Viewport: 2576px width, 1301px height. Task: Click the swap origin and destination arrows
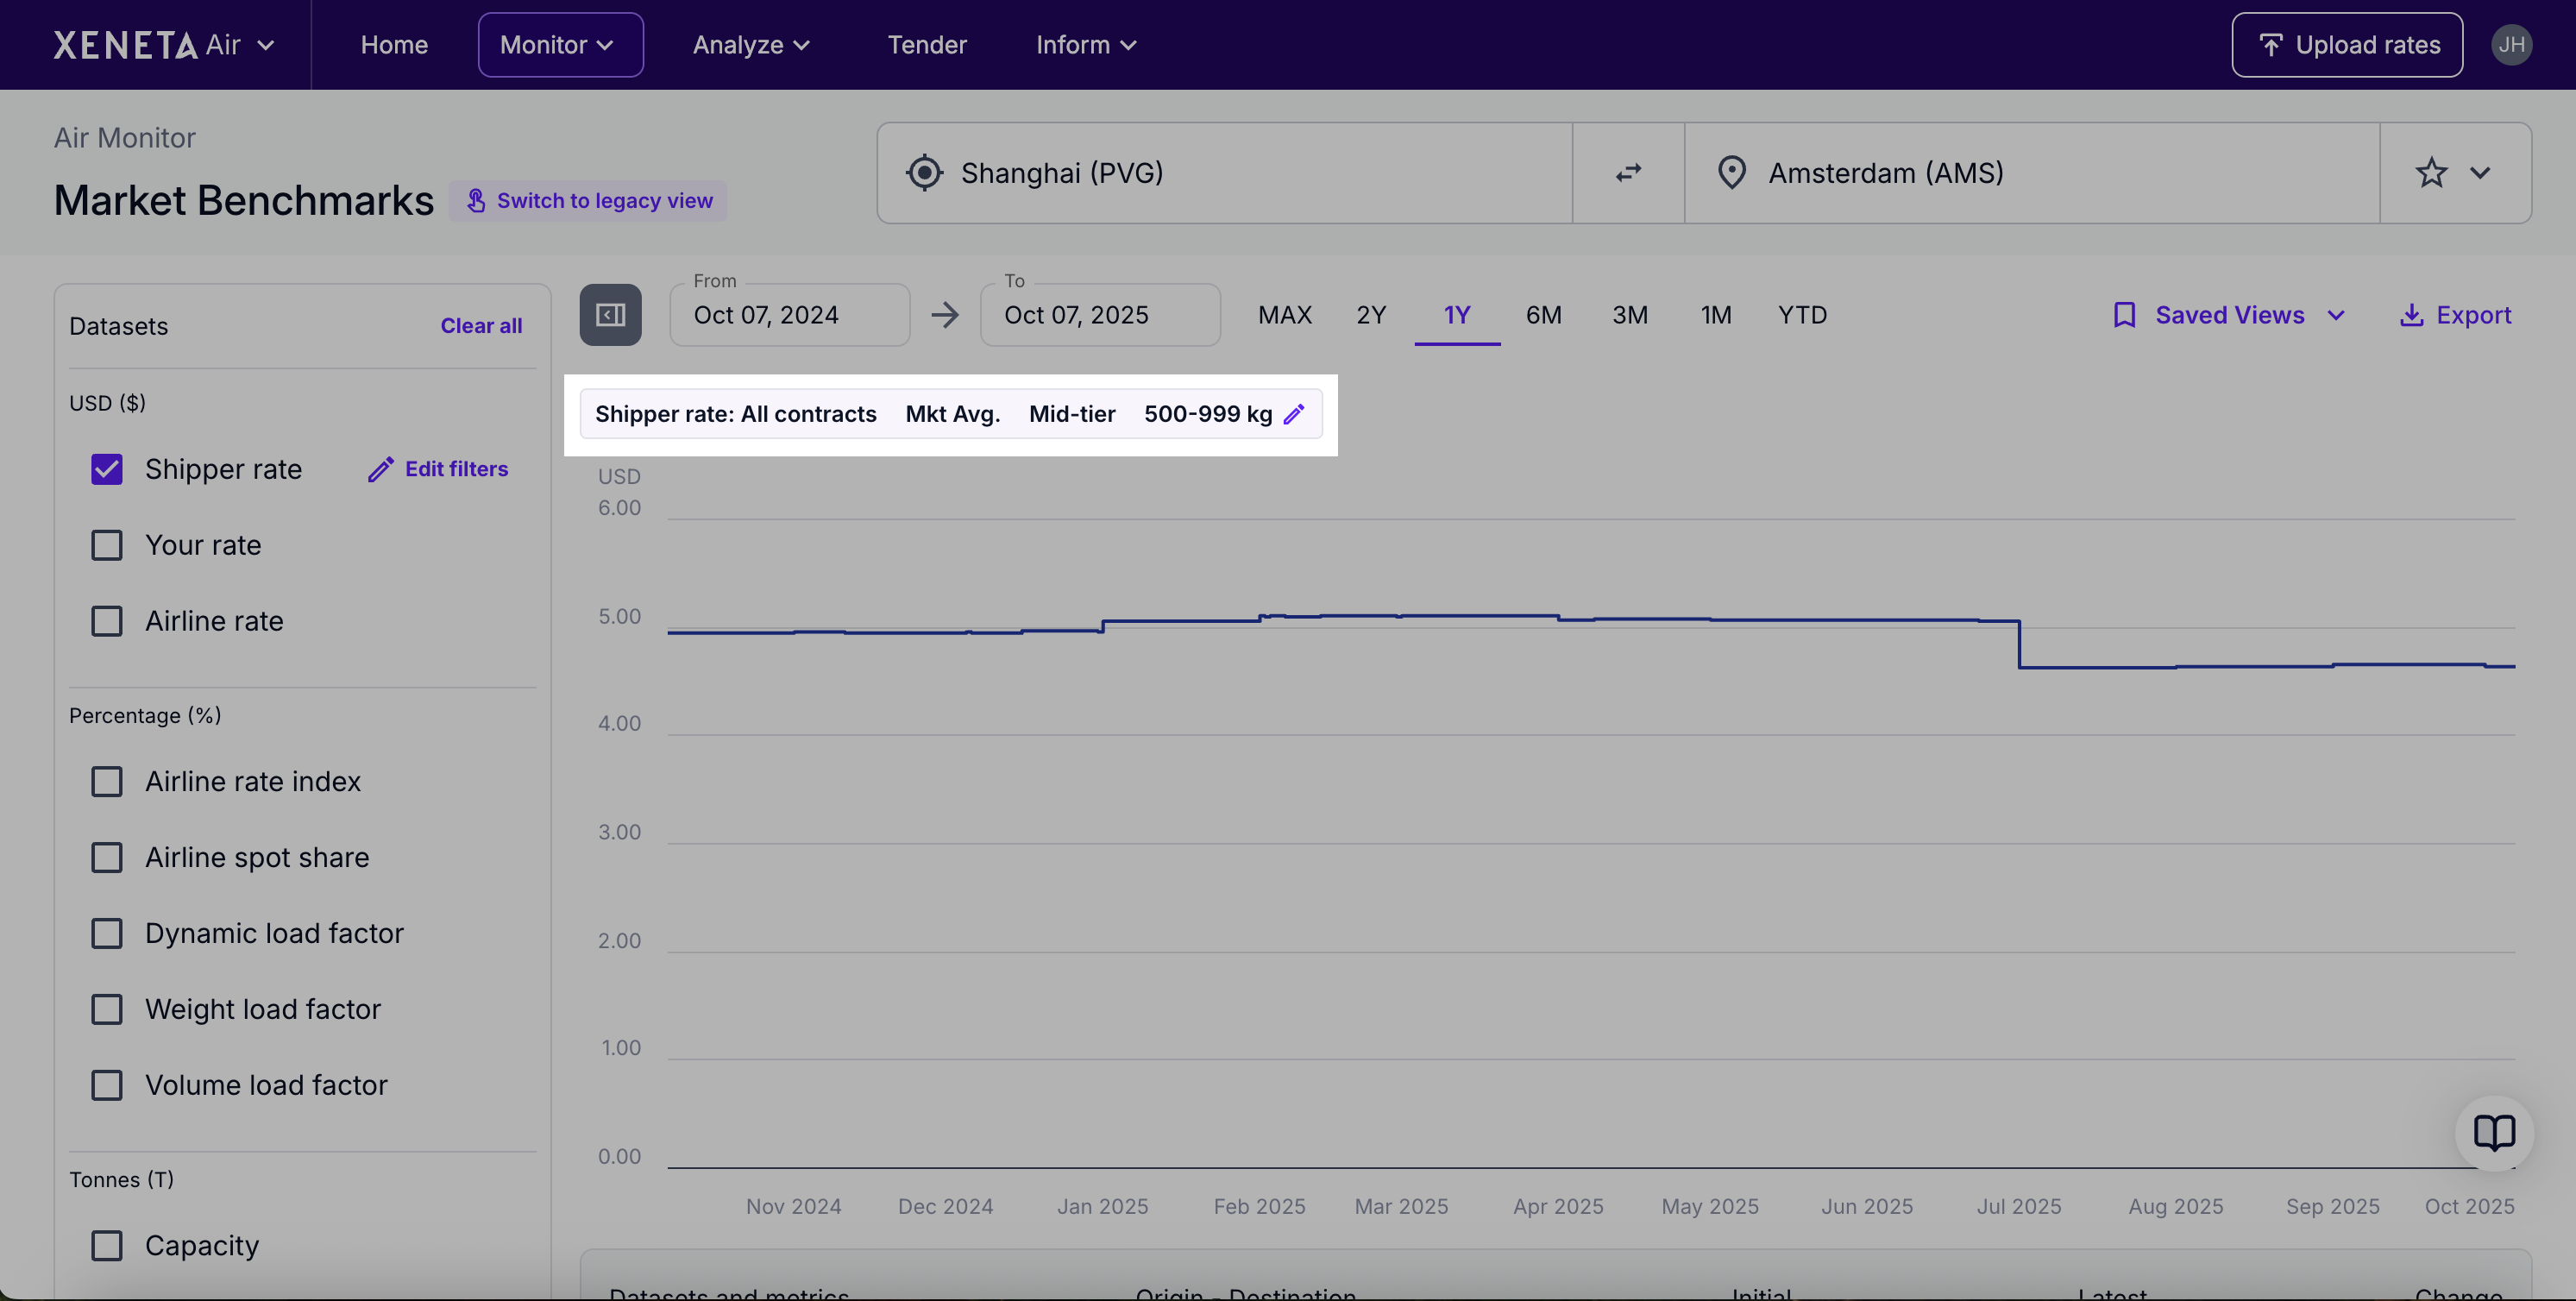(x=1628, y=173)
